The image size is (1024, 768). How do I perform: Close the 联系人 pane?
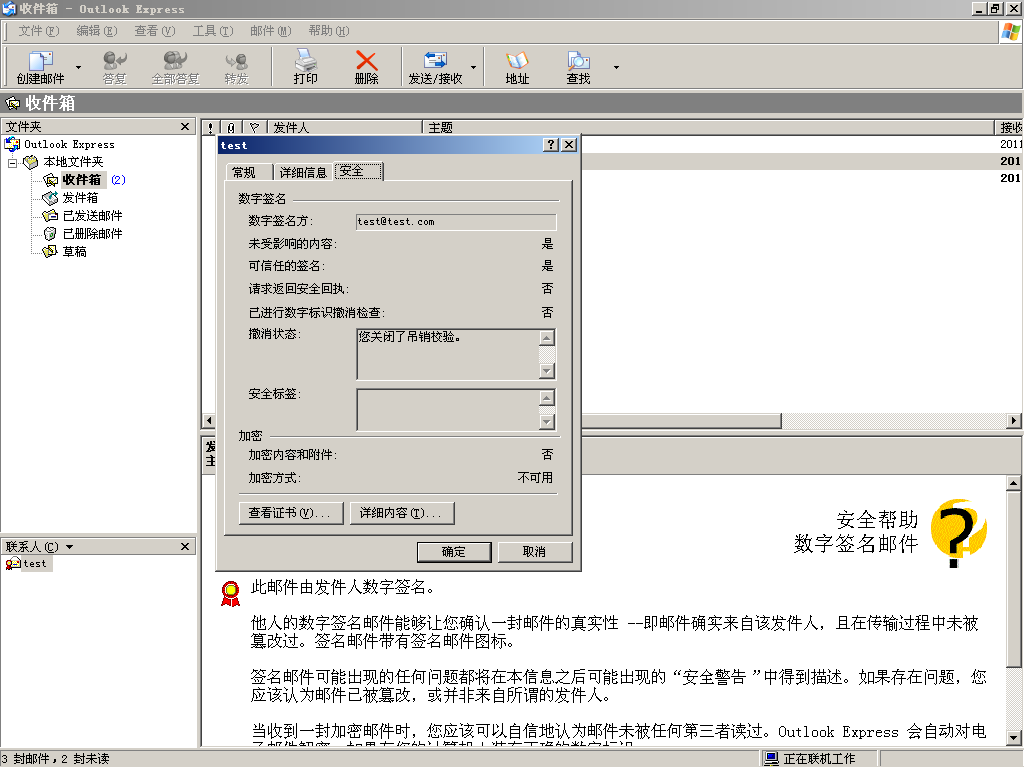coord(185,547)
